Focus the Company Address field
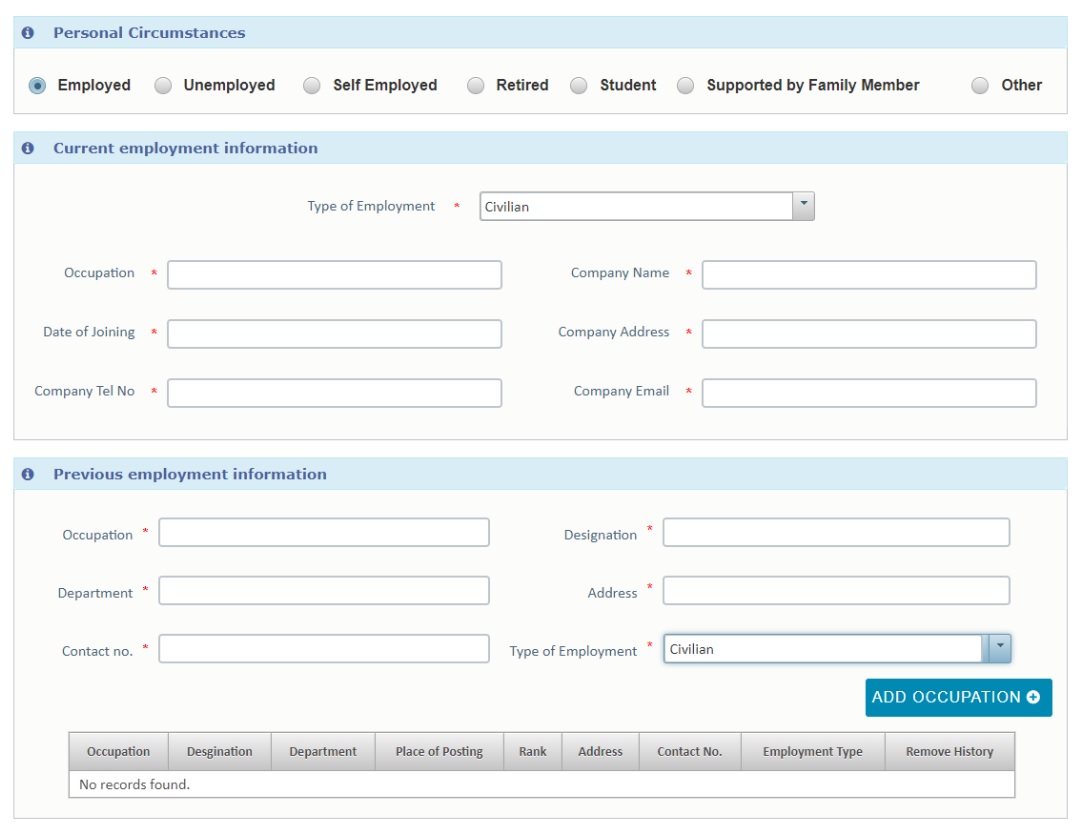 click(x=869, y=334)
